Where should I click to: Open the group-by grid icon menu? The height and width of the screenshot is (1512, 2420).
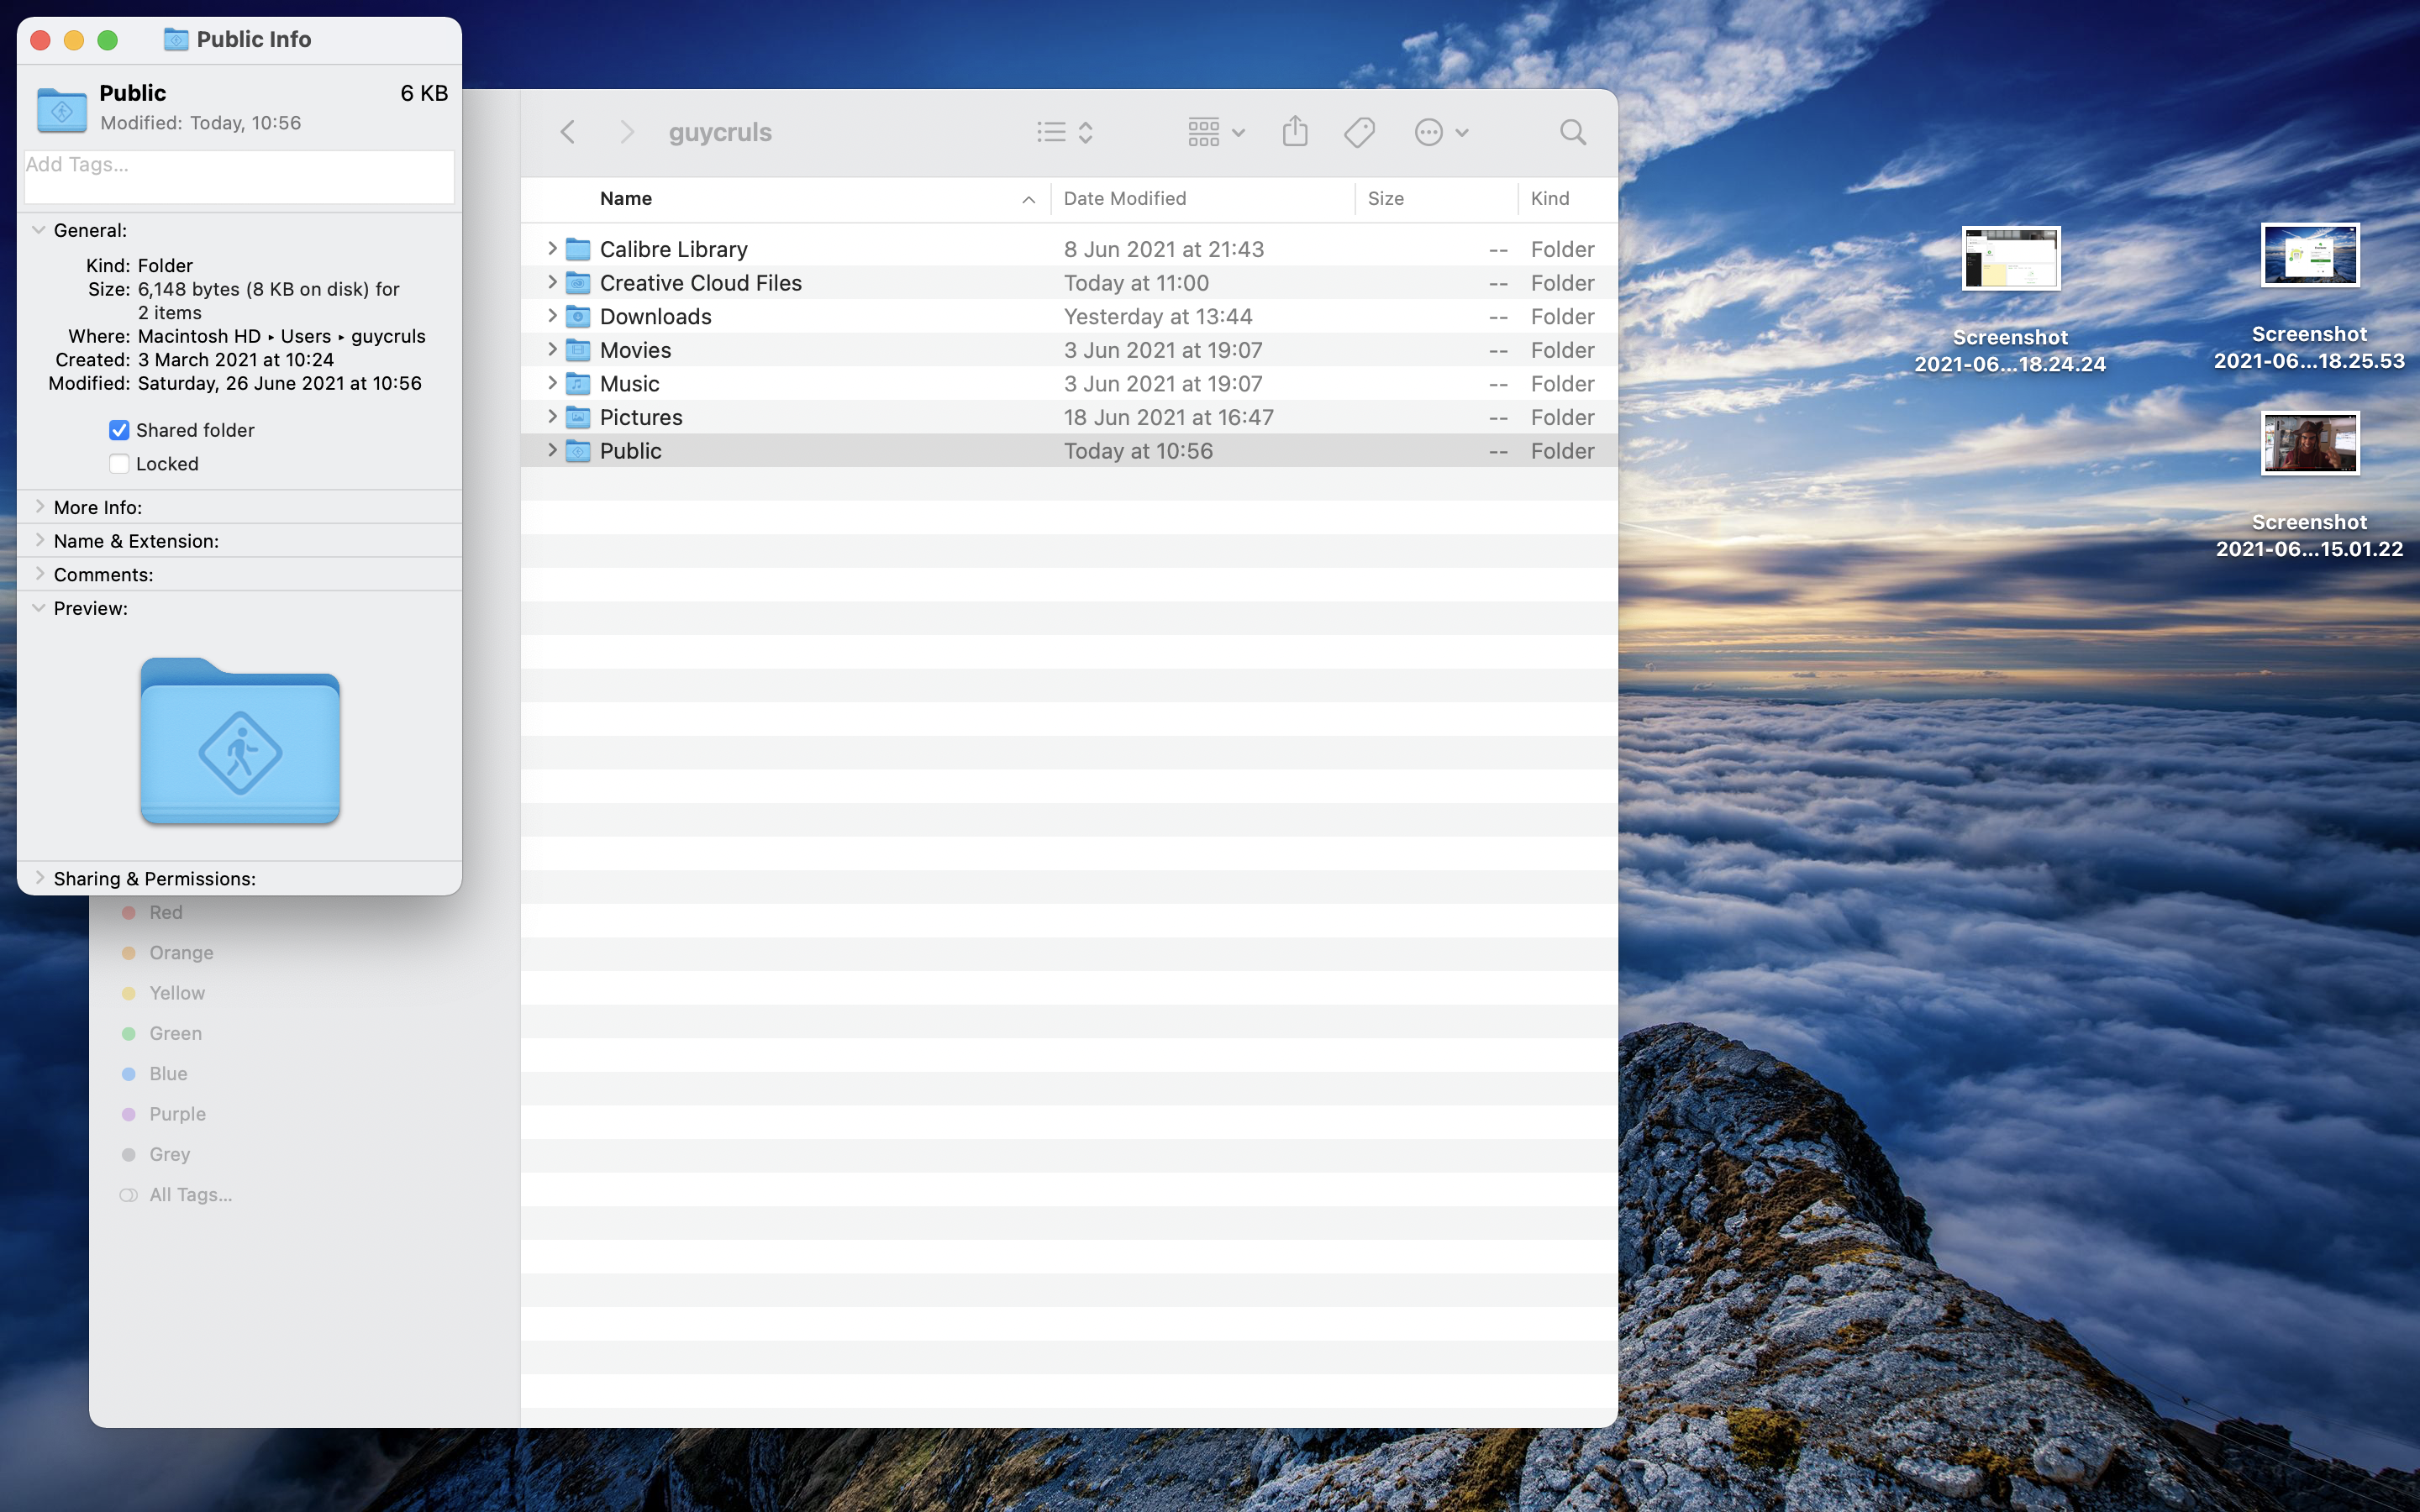[1215, 132]
